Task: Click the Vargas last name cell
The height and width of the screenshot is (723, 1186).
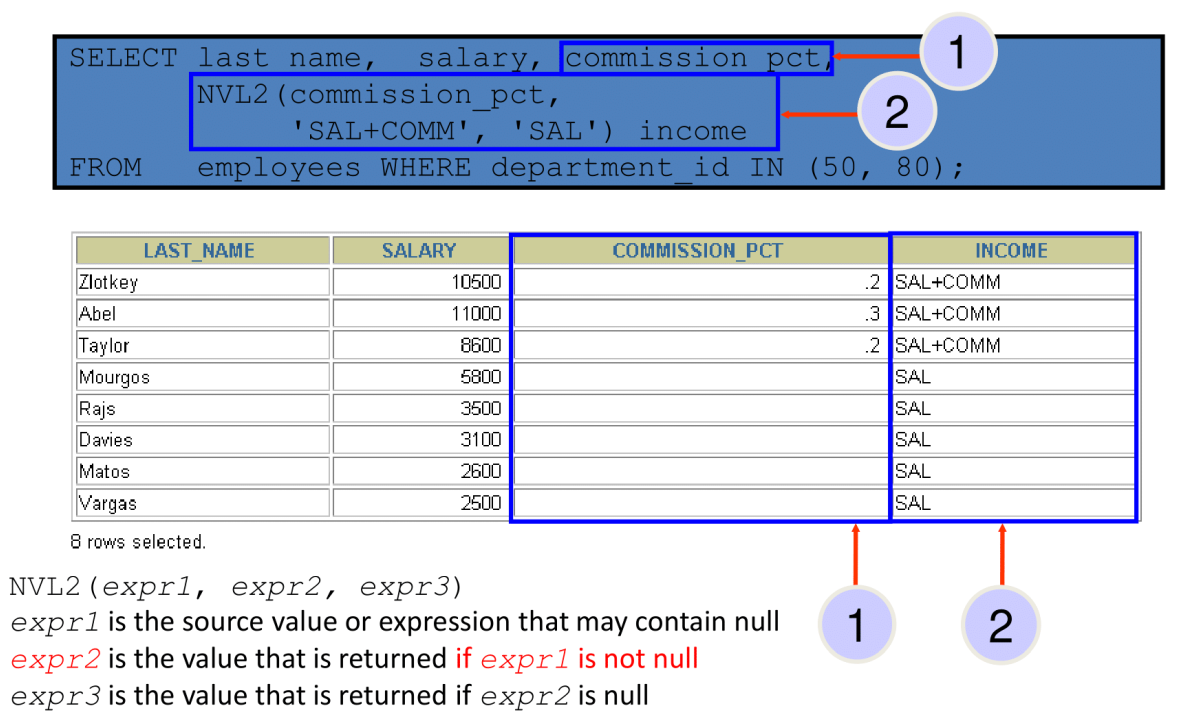Action: pos(202,503)
